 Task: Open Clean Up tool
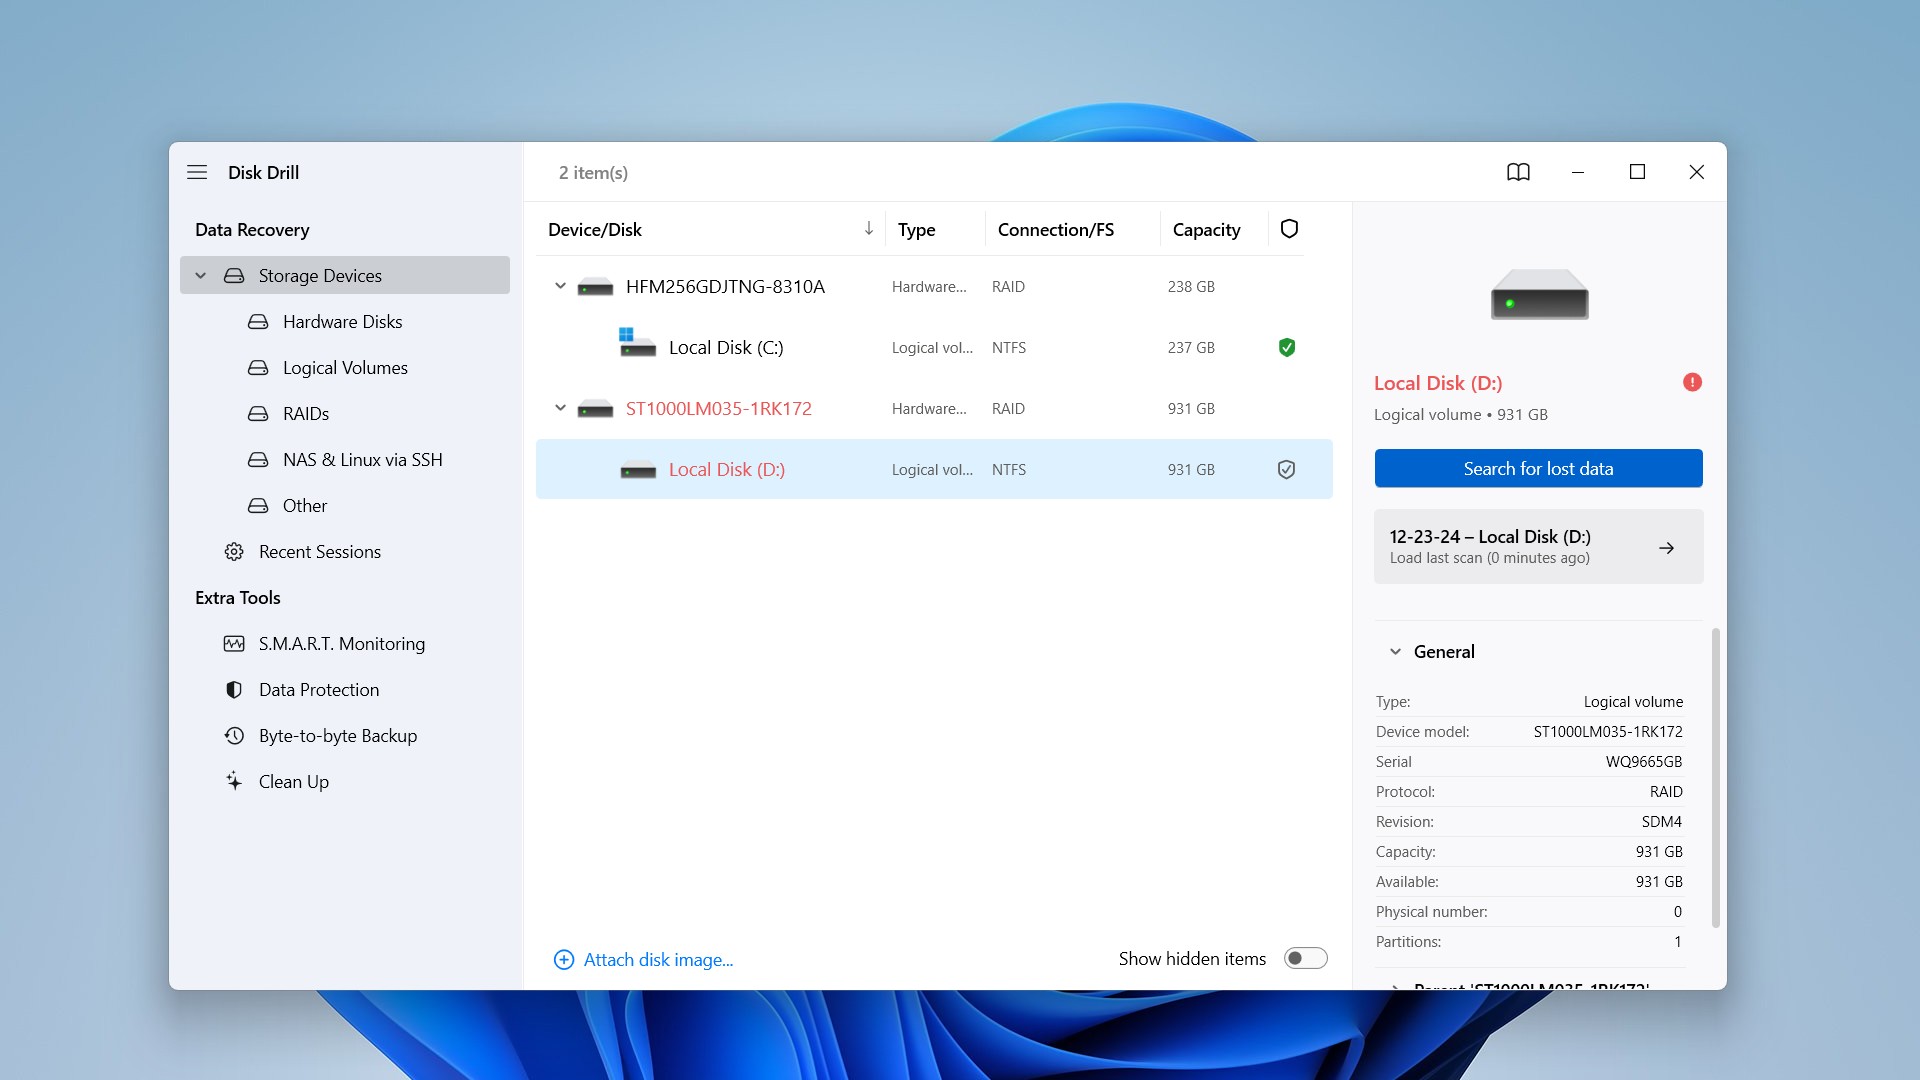[x=293, y=781]
